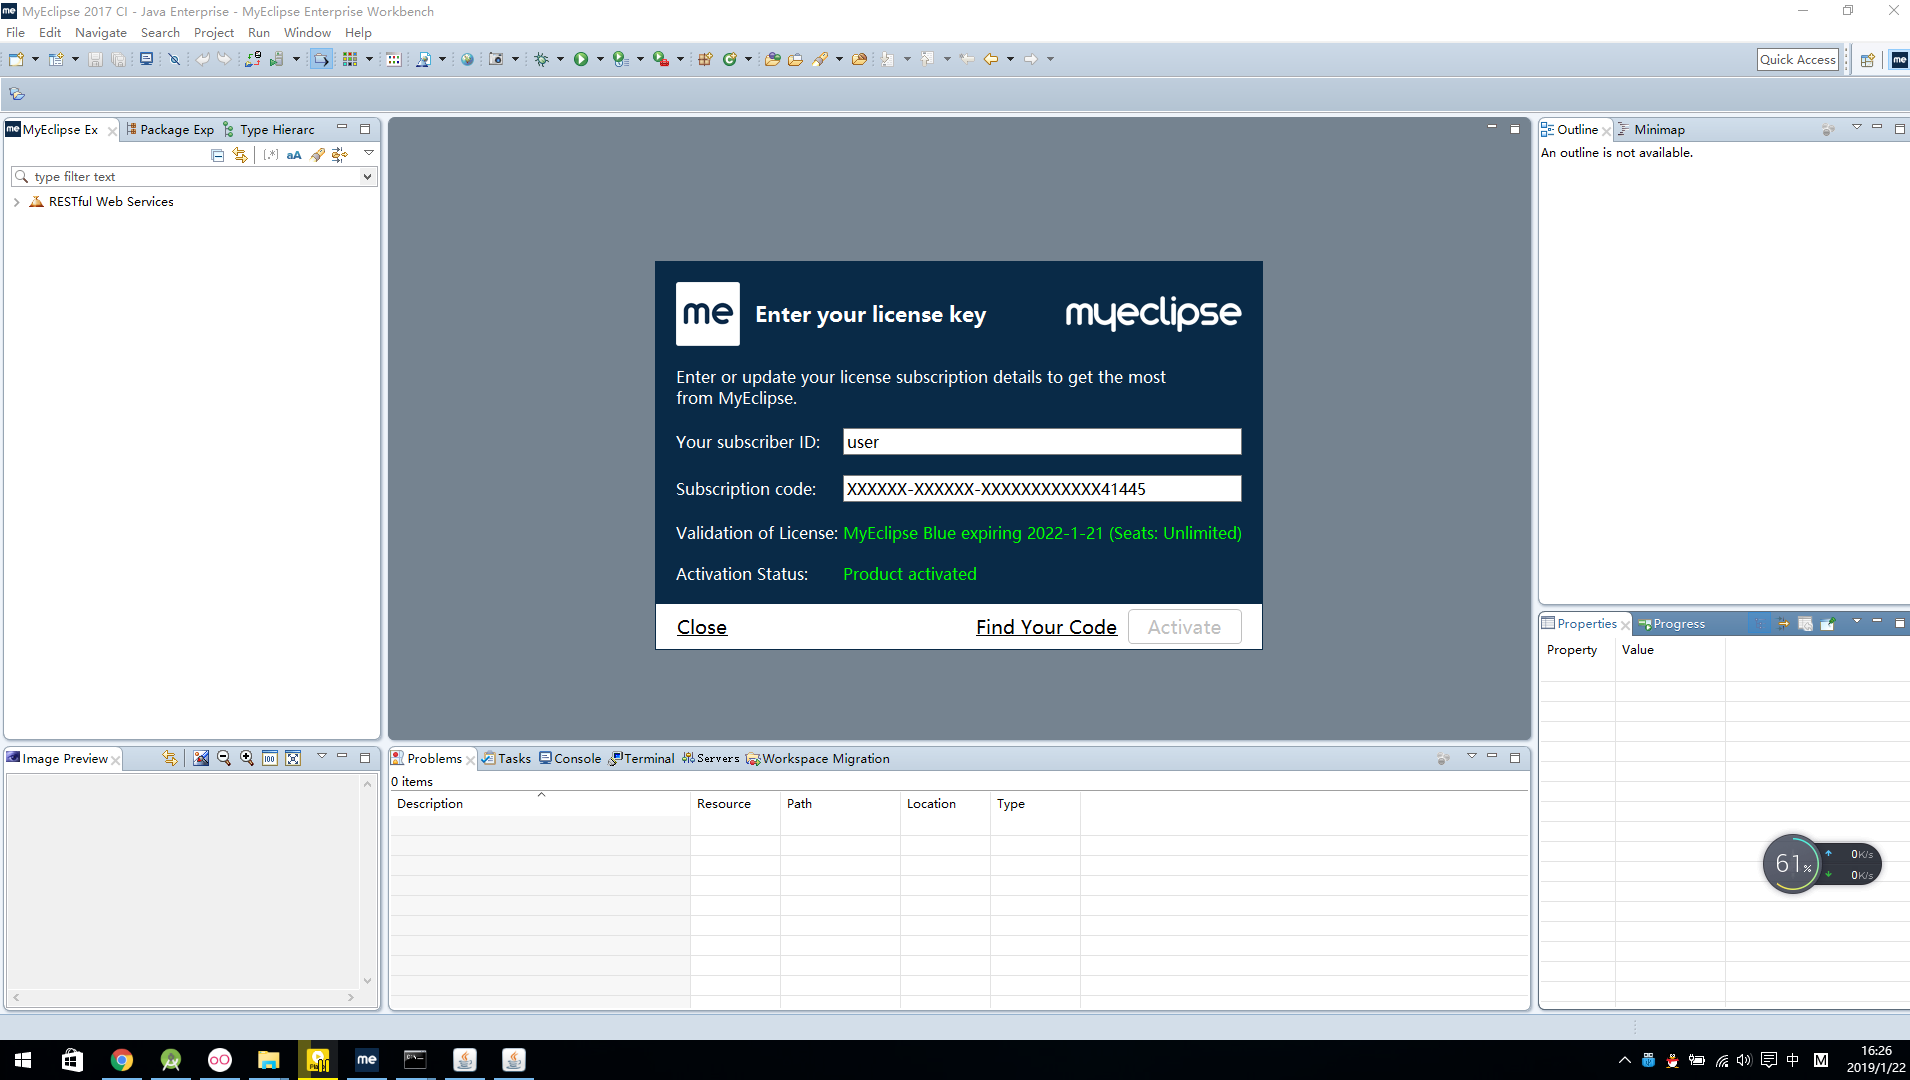Open the New button dropdown arrow

tap(35, 59)
